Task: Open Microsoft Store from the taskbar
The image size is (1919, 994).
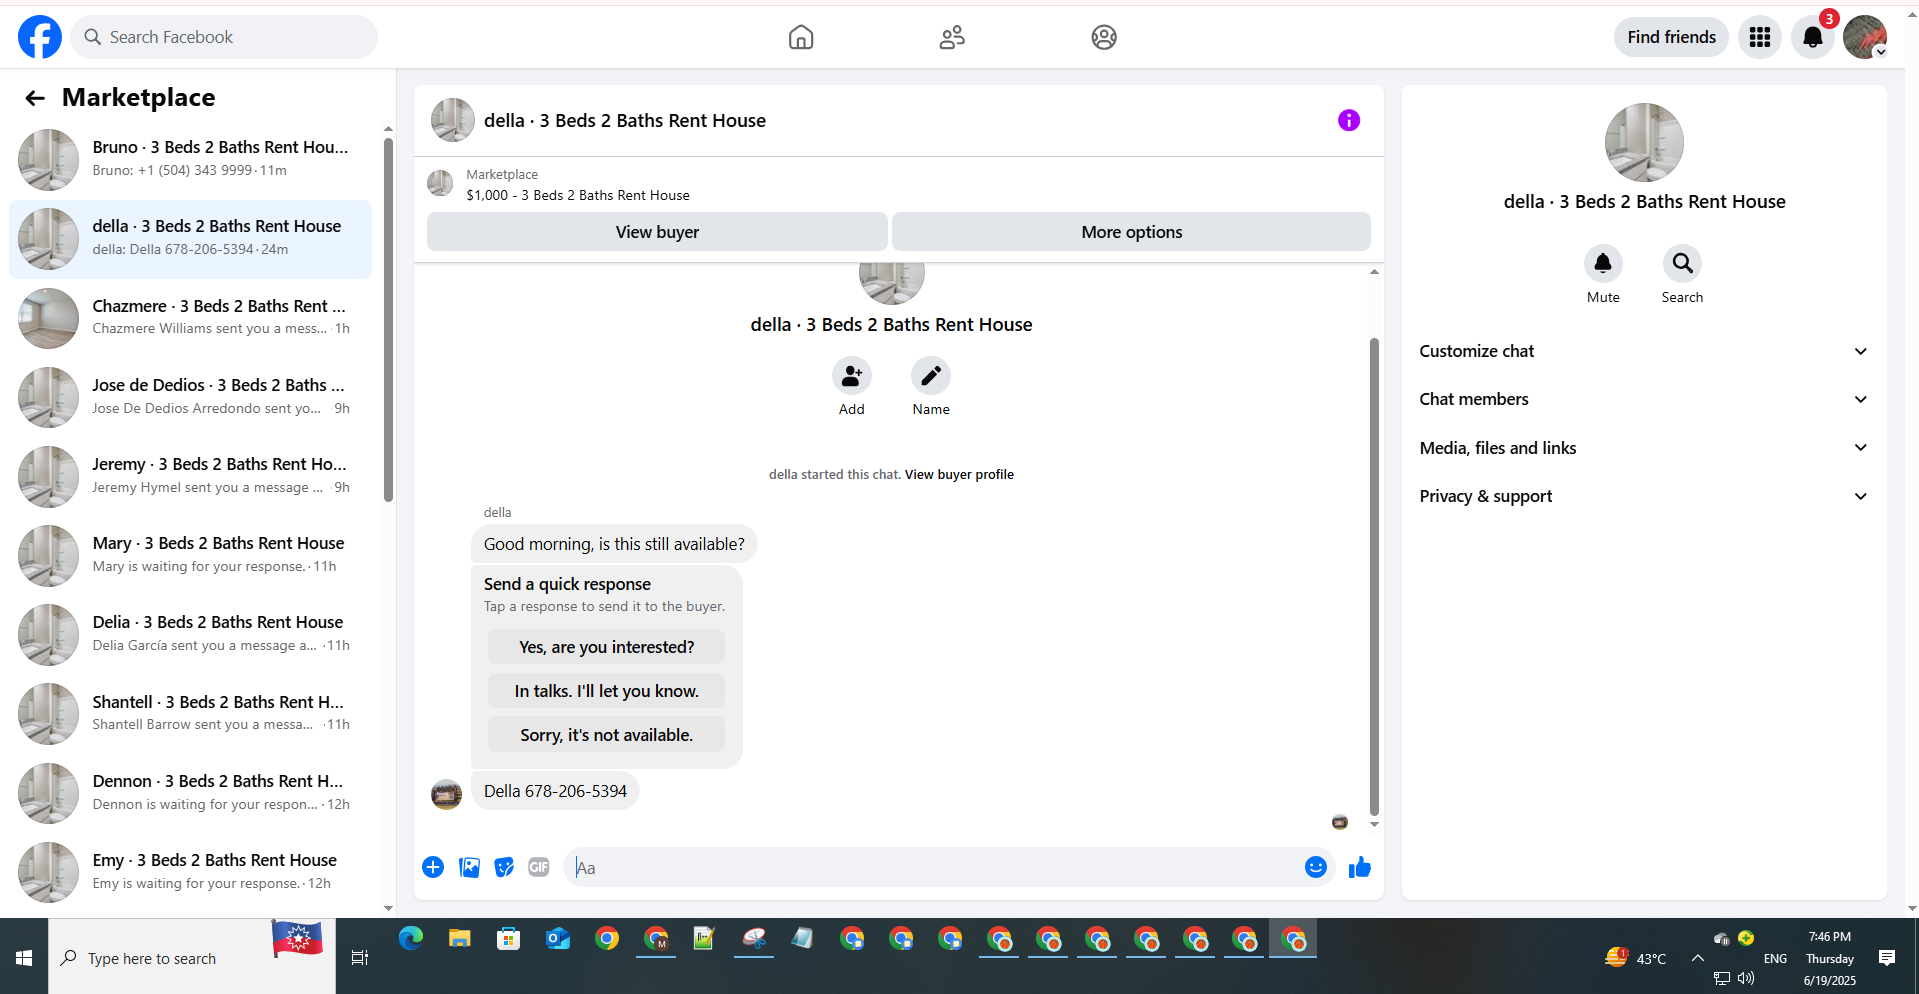Action: click(509, 939)
